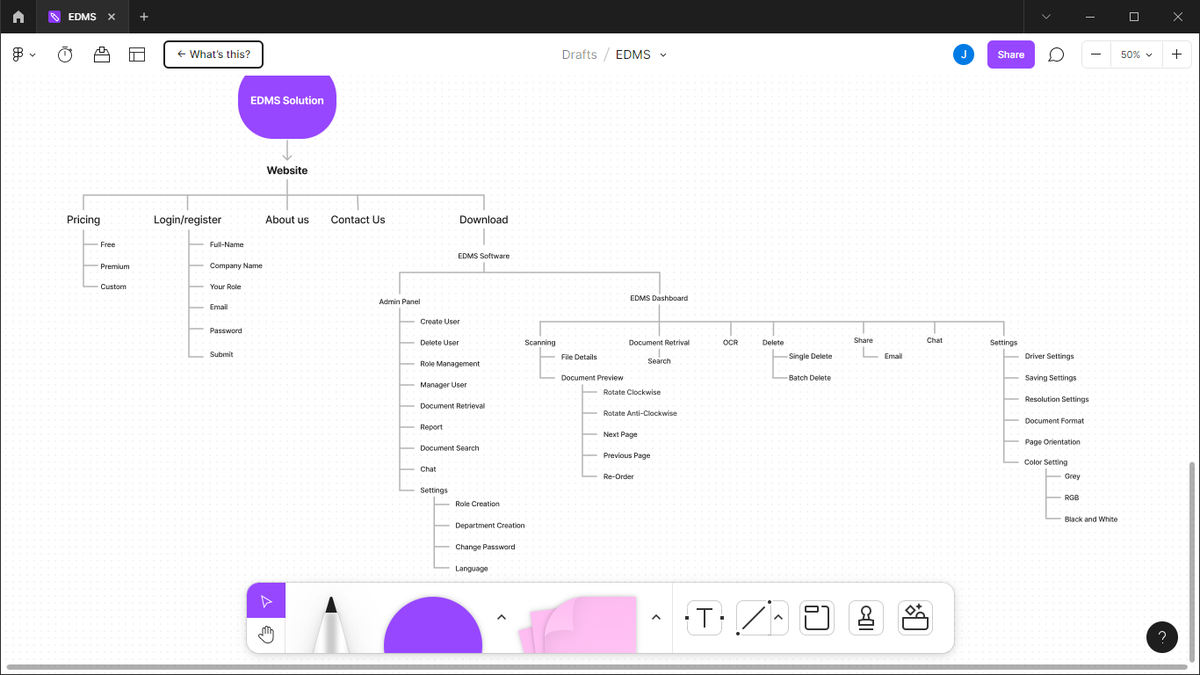Select the purple circle shape tool
The width and height of the screenshot is (1200, 675).
[433, 625]
